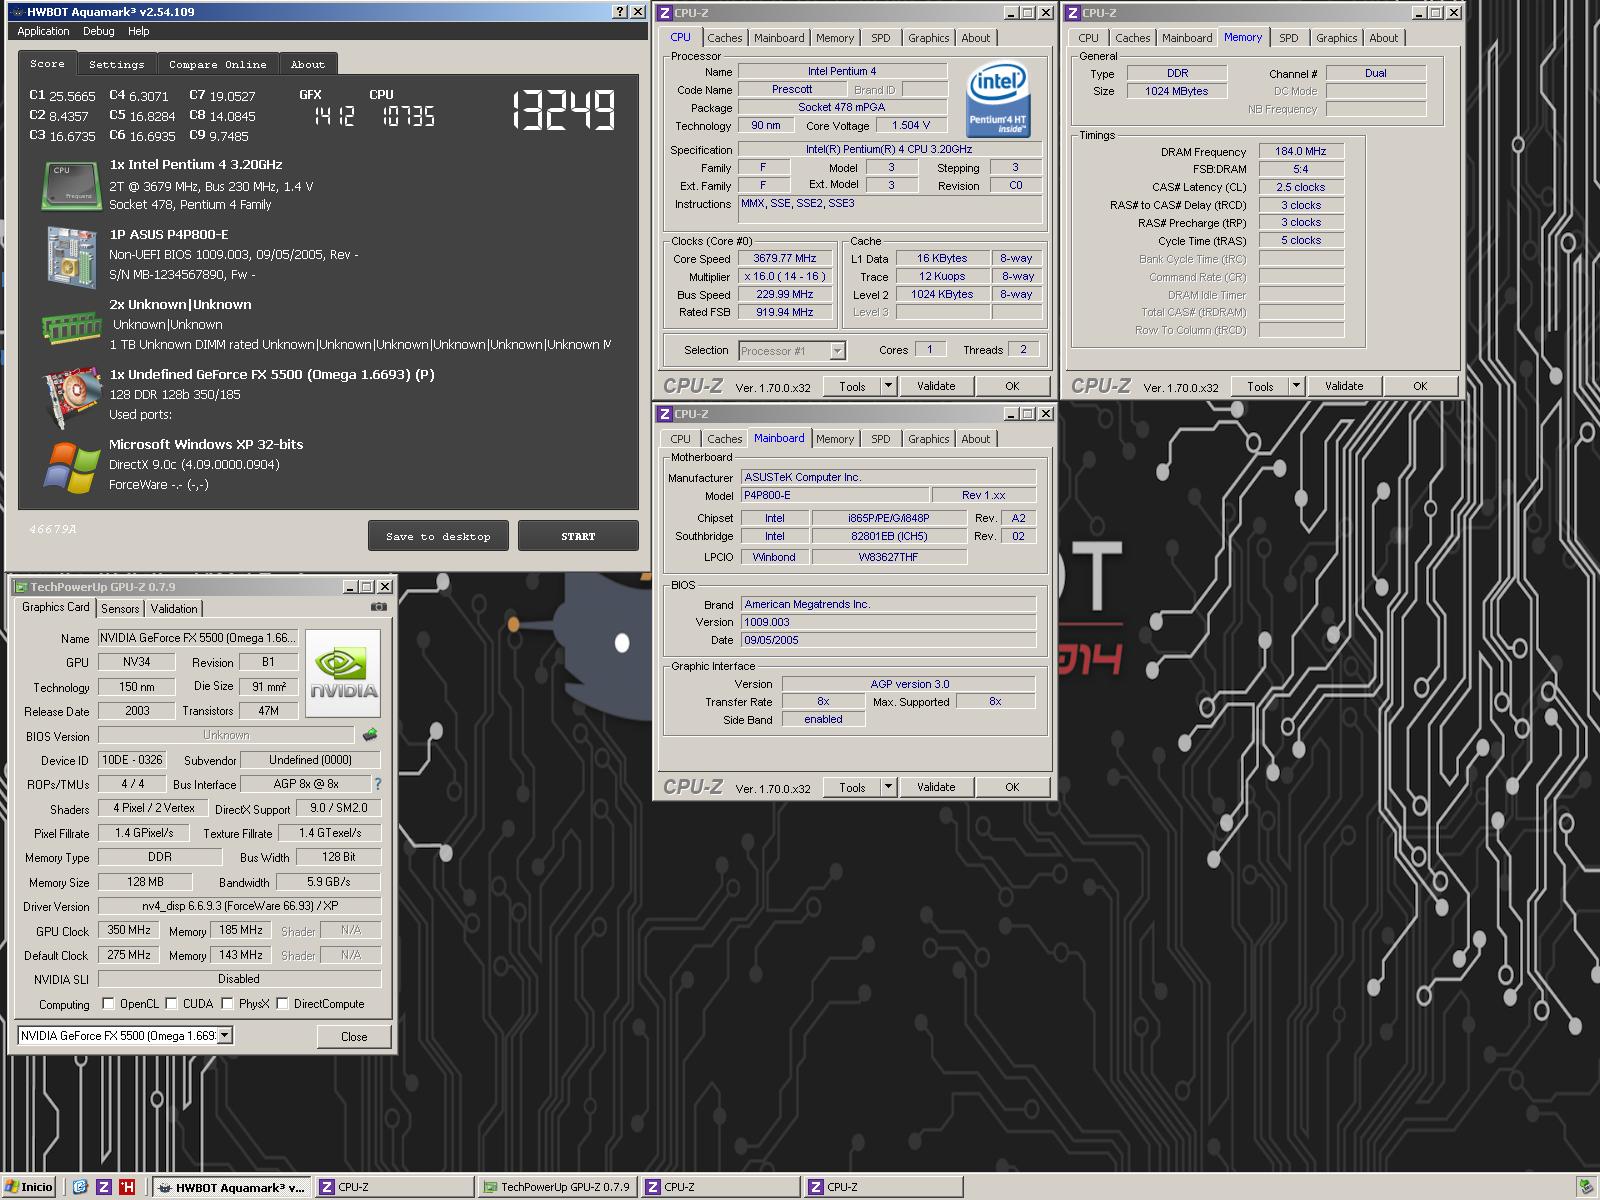Launch Internet Explorer from quick launch
Image resolution: width=1600 pixels, height=1200 pixels.
(80, 1187)
